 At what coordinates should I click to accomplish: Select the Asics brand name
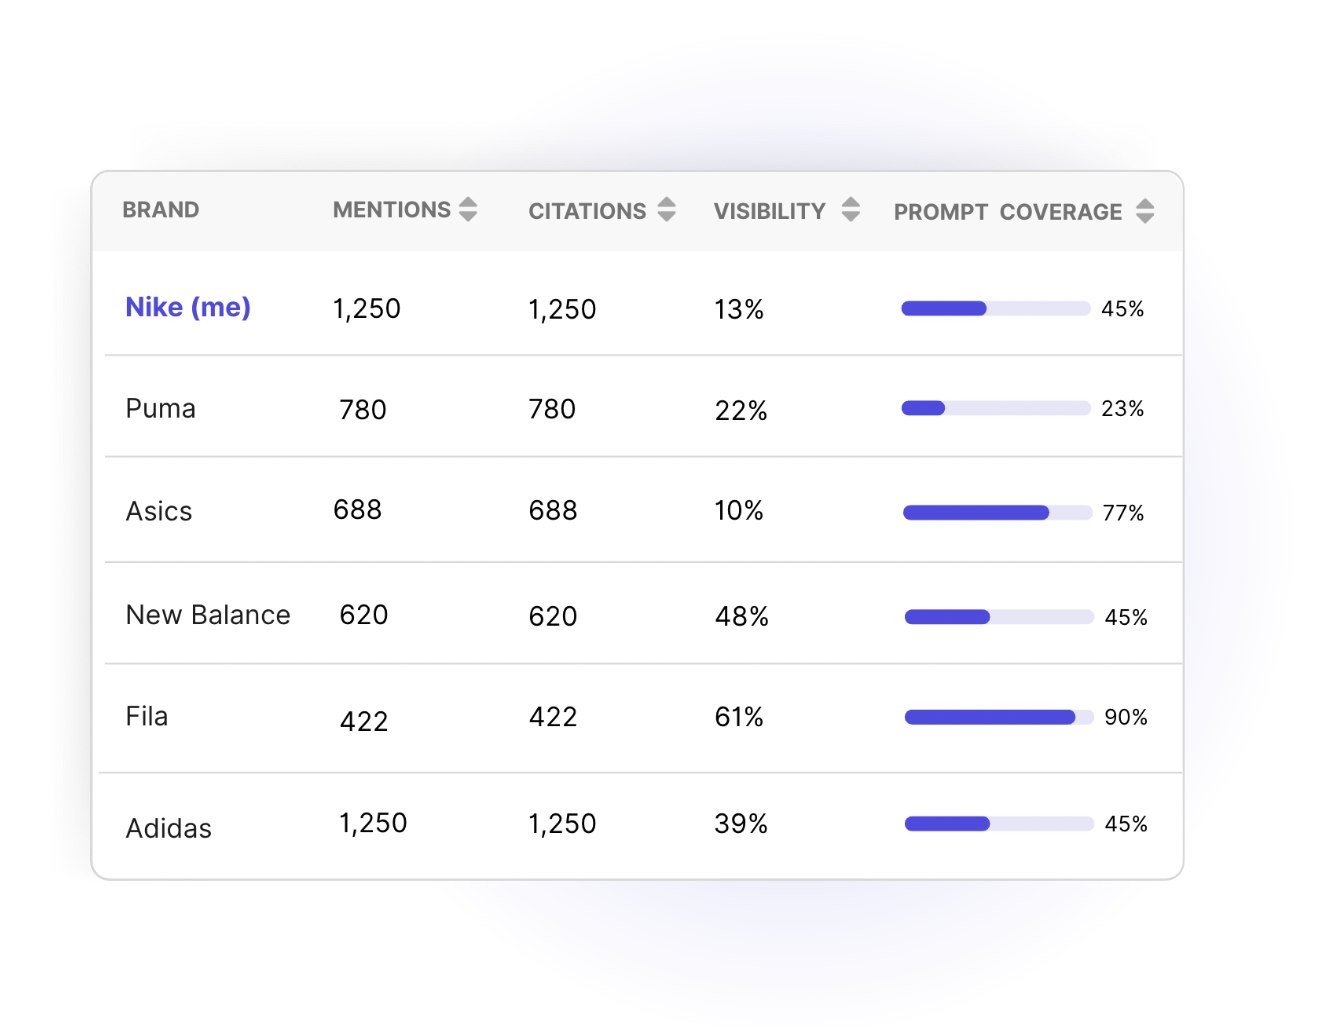pos(159,511)
